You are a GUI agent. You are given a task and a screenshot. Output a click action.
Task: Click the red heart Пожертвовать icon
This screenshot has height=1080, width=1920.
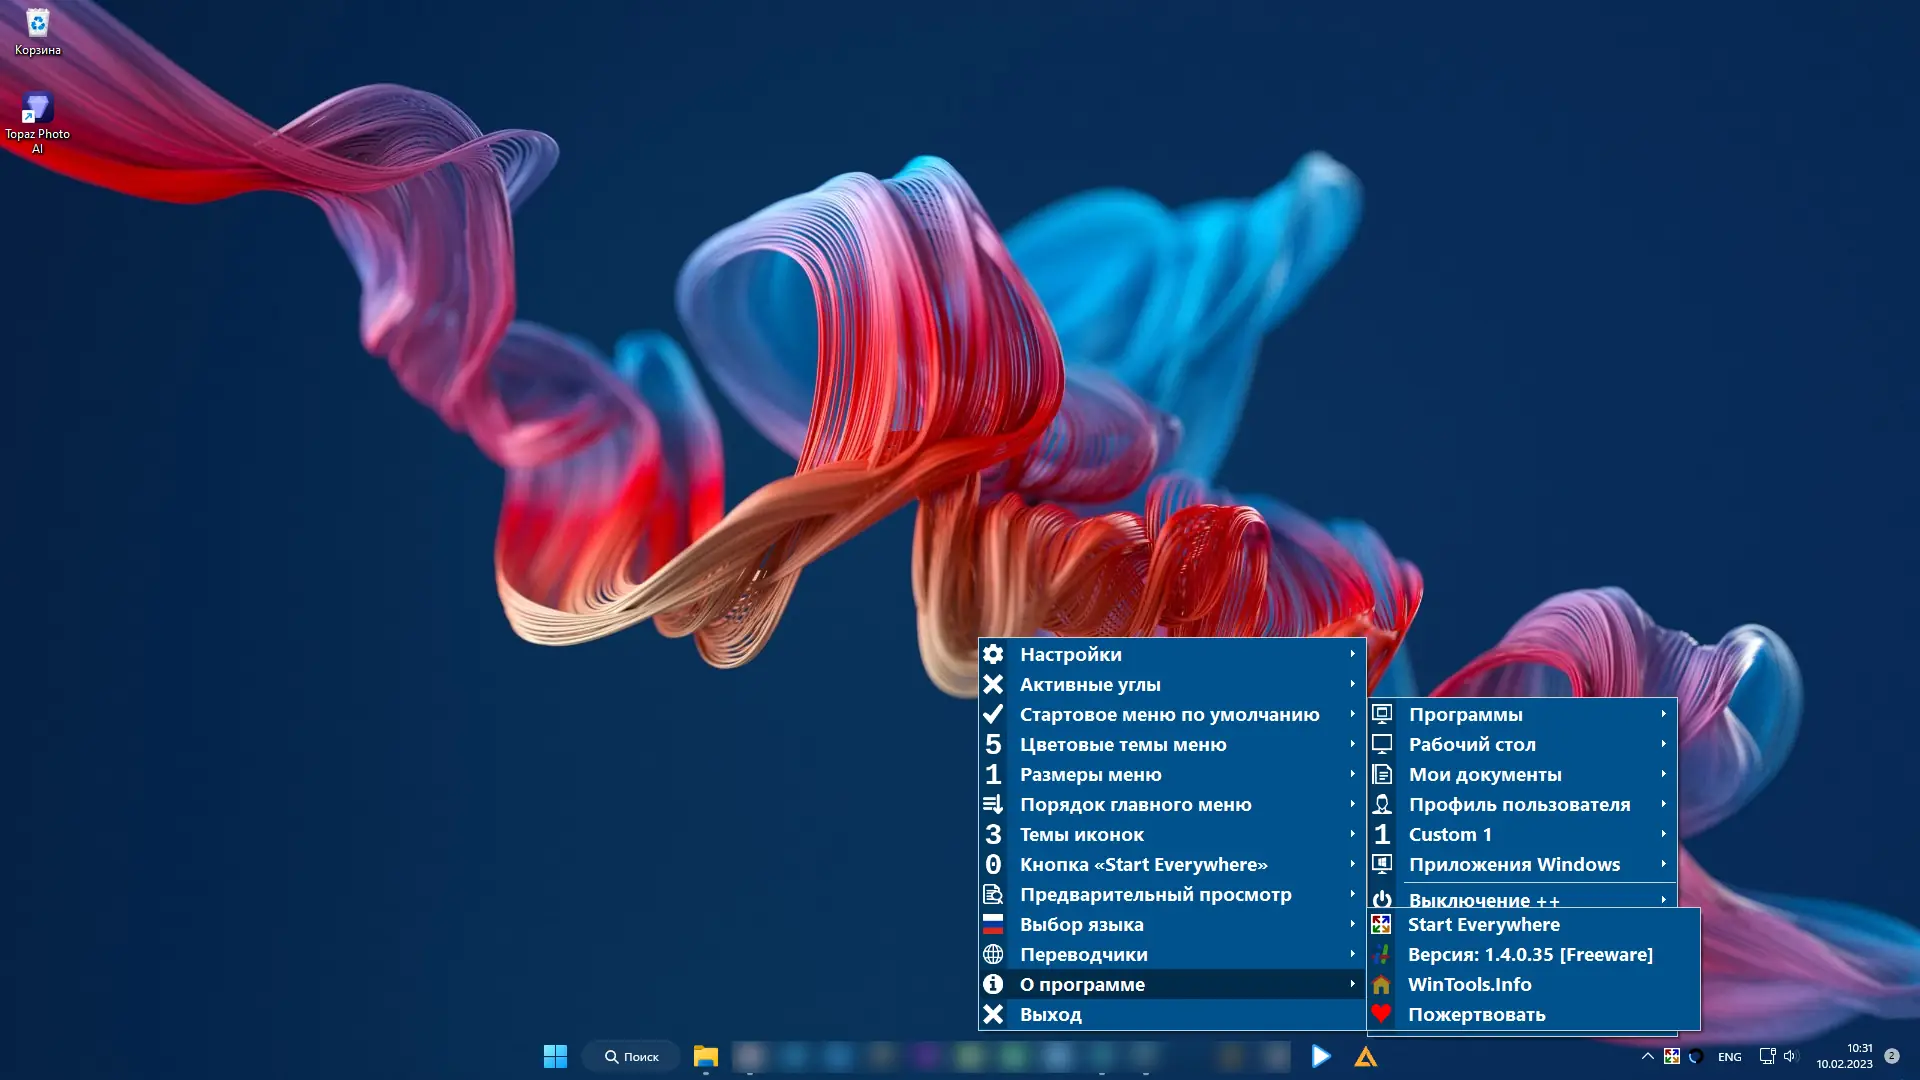click(x=1381, y=1014)
